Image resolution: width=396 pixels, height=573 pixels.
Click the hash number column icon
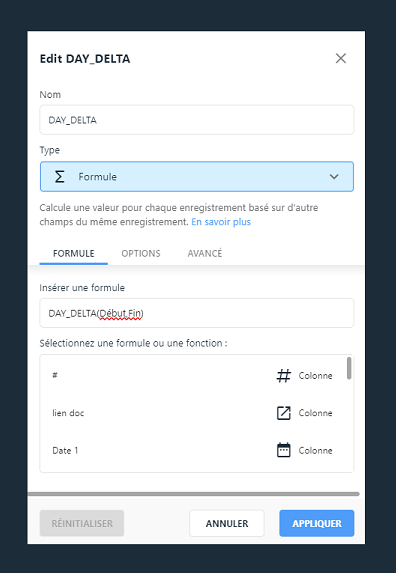click(283, 376)
